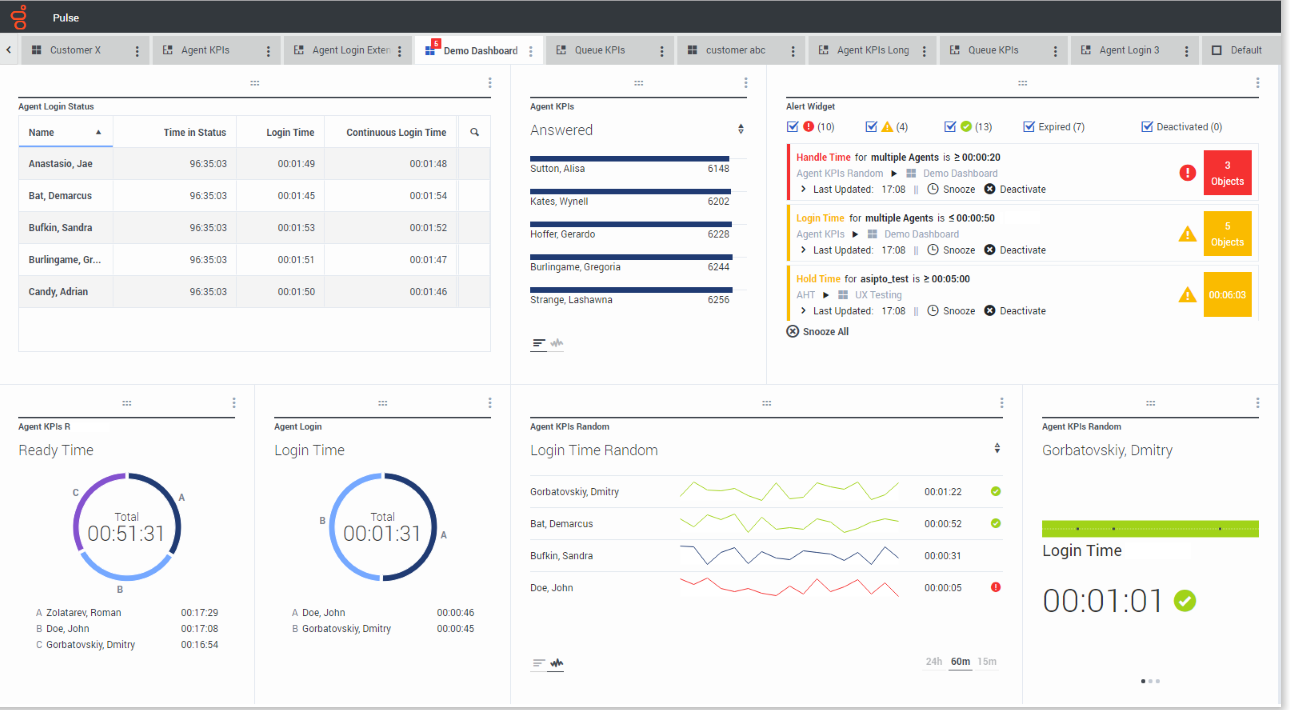The image size is (1290, 710).
Task: Select the 24h time range
Action: coord(934,661)
